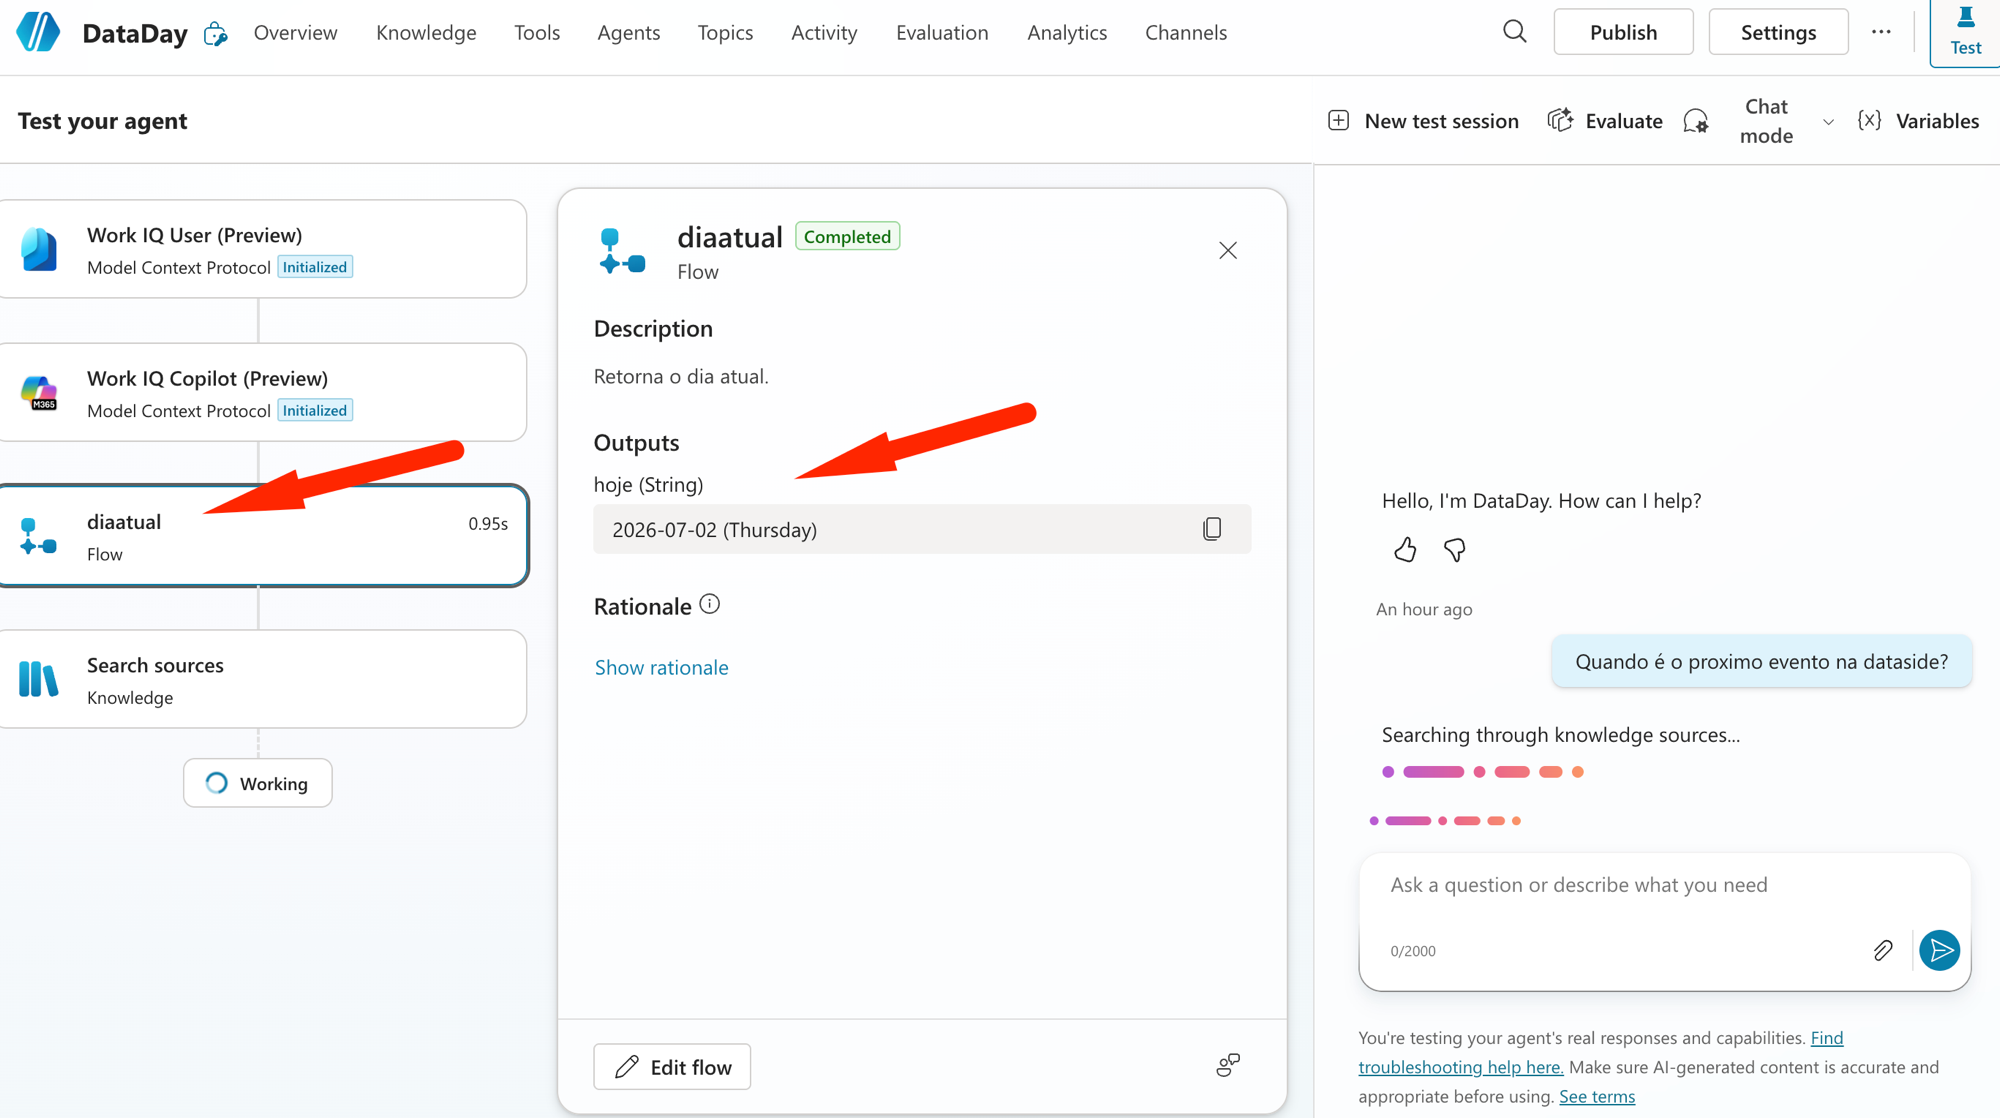Click the Ask a question input field
Viewport: 2000px width, 1118px height.
coord(1664,885)
